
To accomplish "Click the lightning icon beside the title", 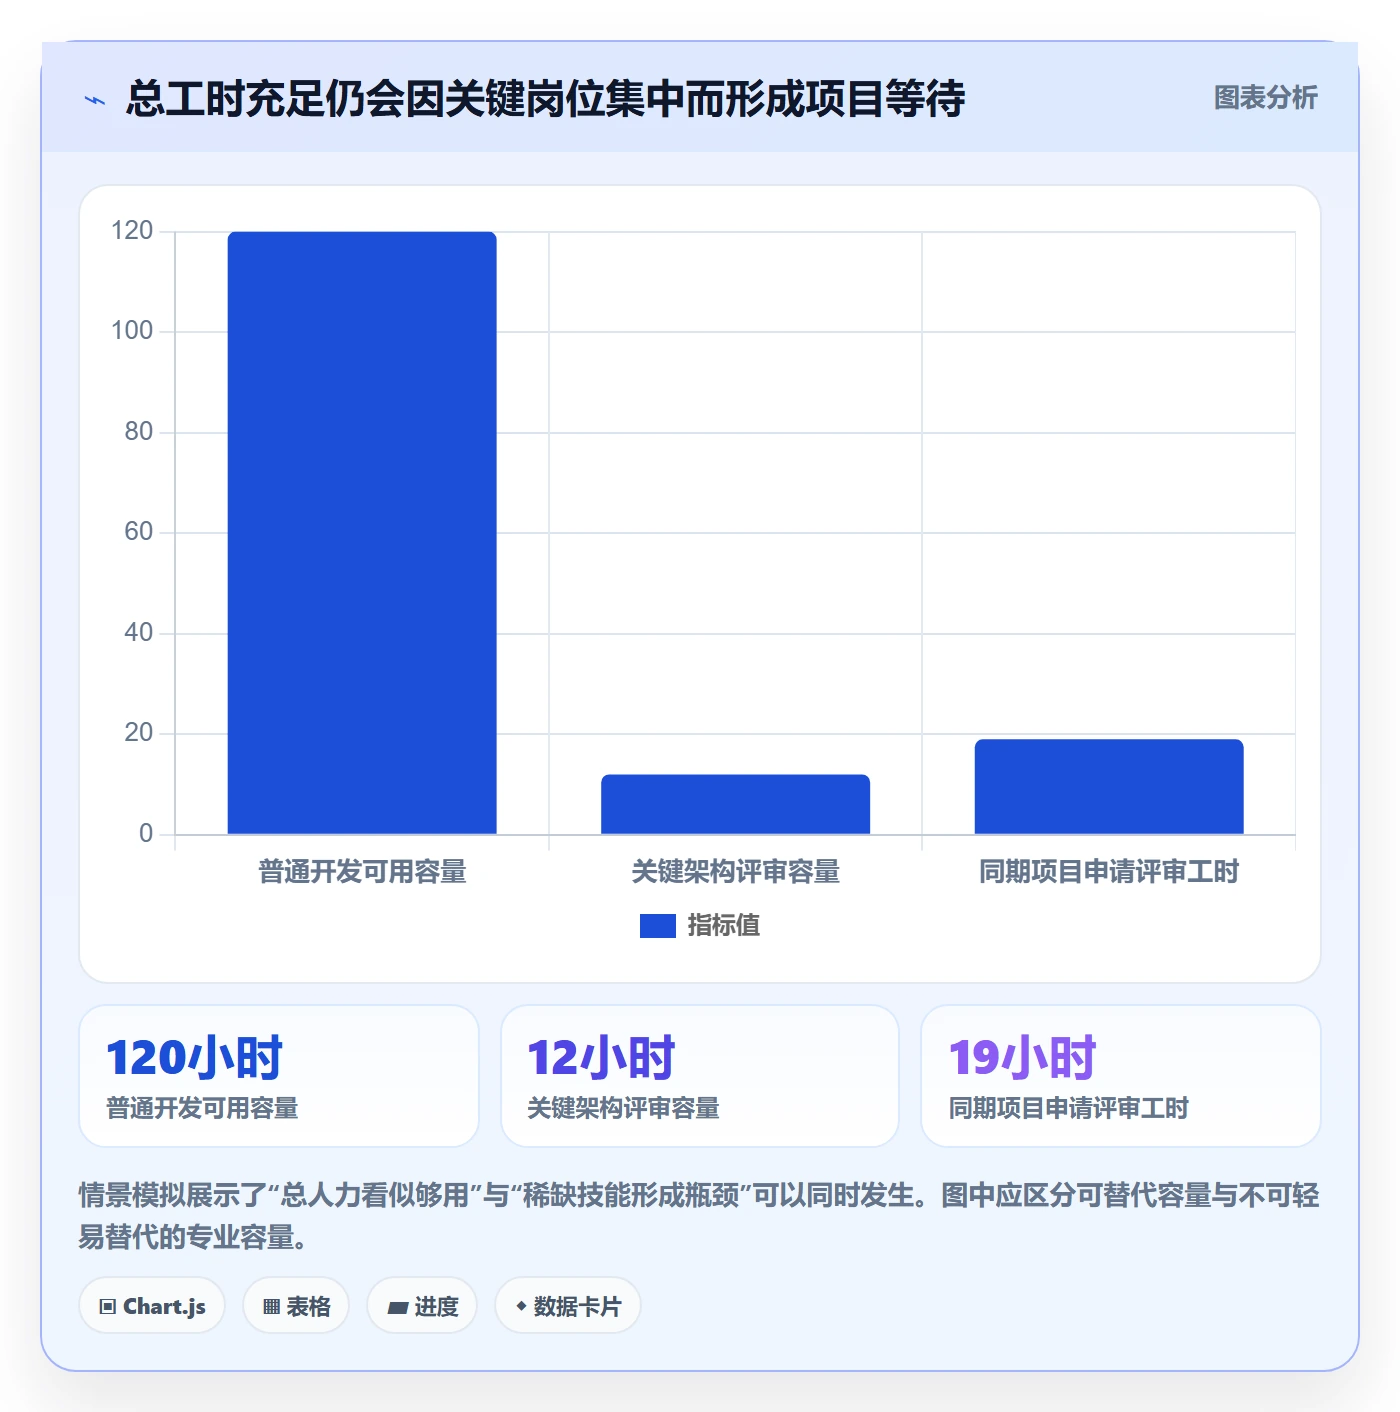I will click(95, 100).
